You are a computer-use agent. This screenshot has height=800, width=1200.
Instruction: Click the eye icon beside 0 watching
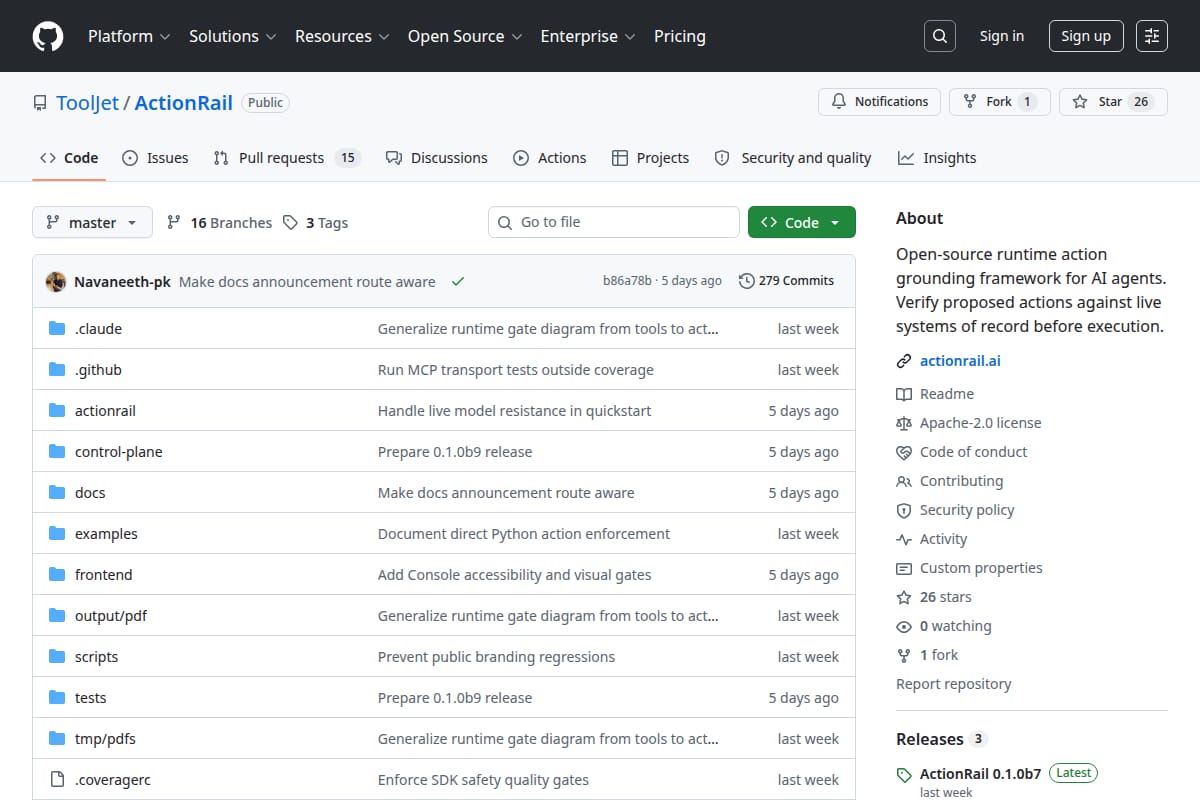tap(904, 626)
